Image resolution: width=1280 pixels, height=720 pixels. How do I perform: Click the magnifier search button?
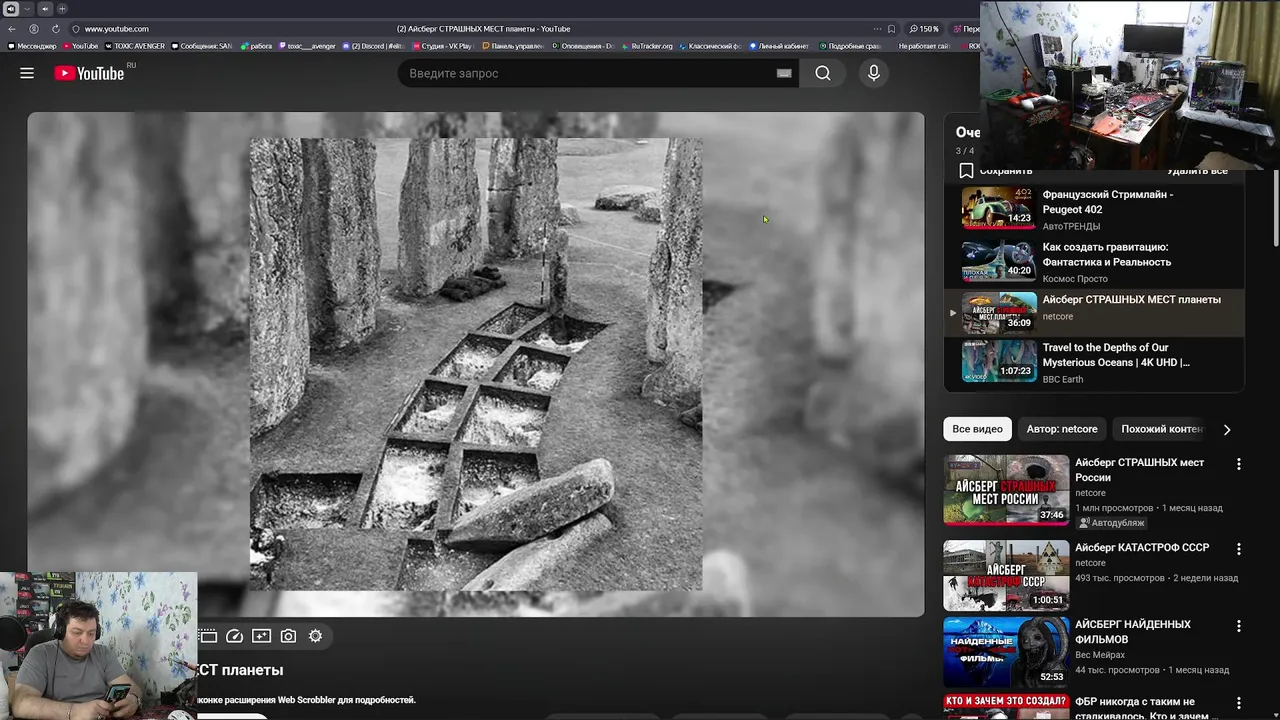coord(822,73)
